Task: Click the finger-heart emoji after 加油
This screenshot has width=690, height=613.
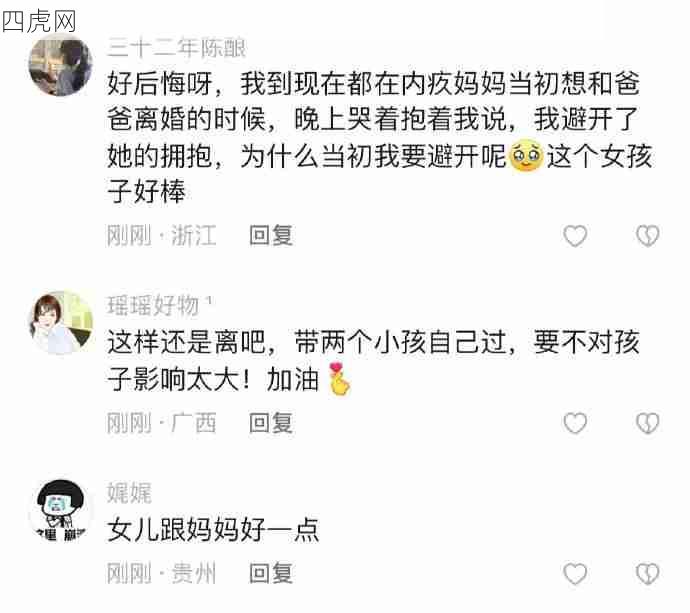Action: pos(339,379)
